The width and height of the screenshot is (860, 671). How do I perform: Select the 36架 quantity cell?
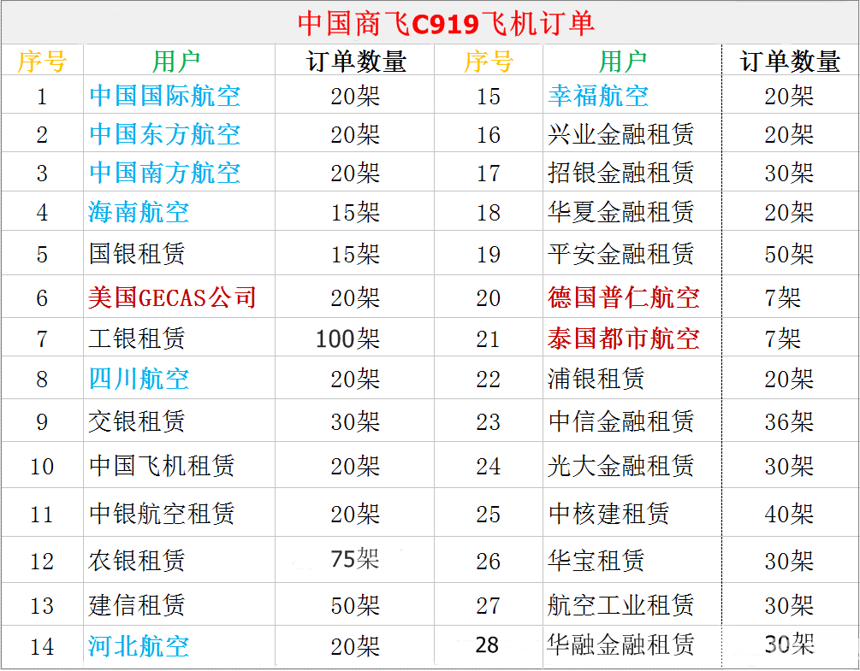(790, 421)
